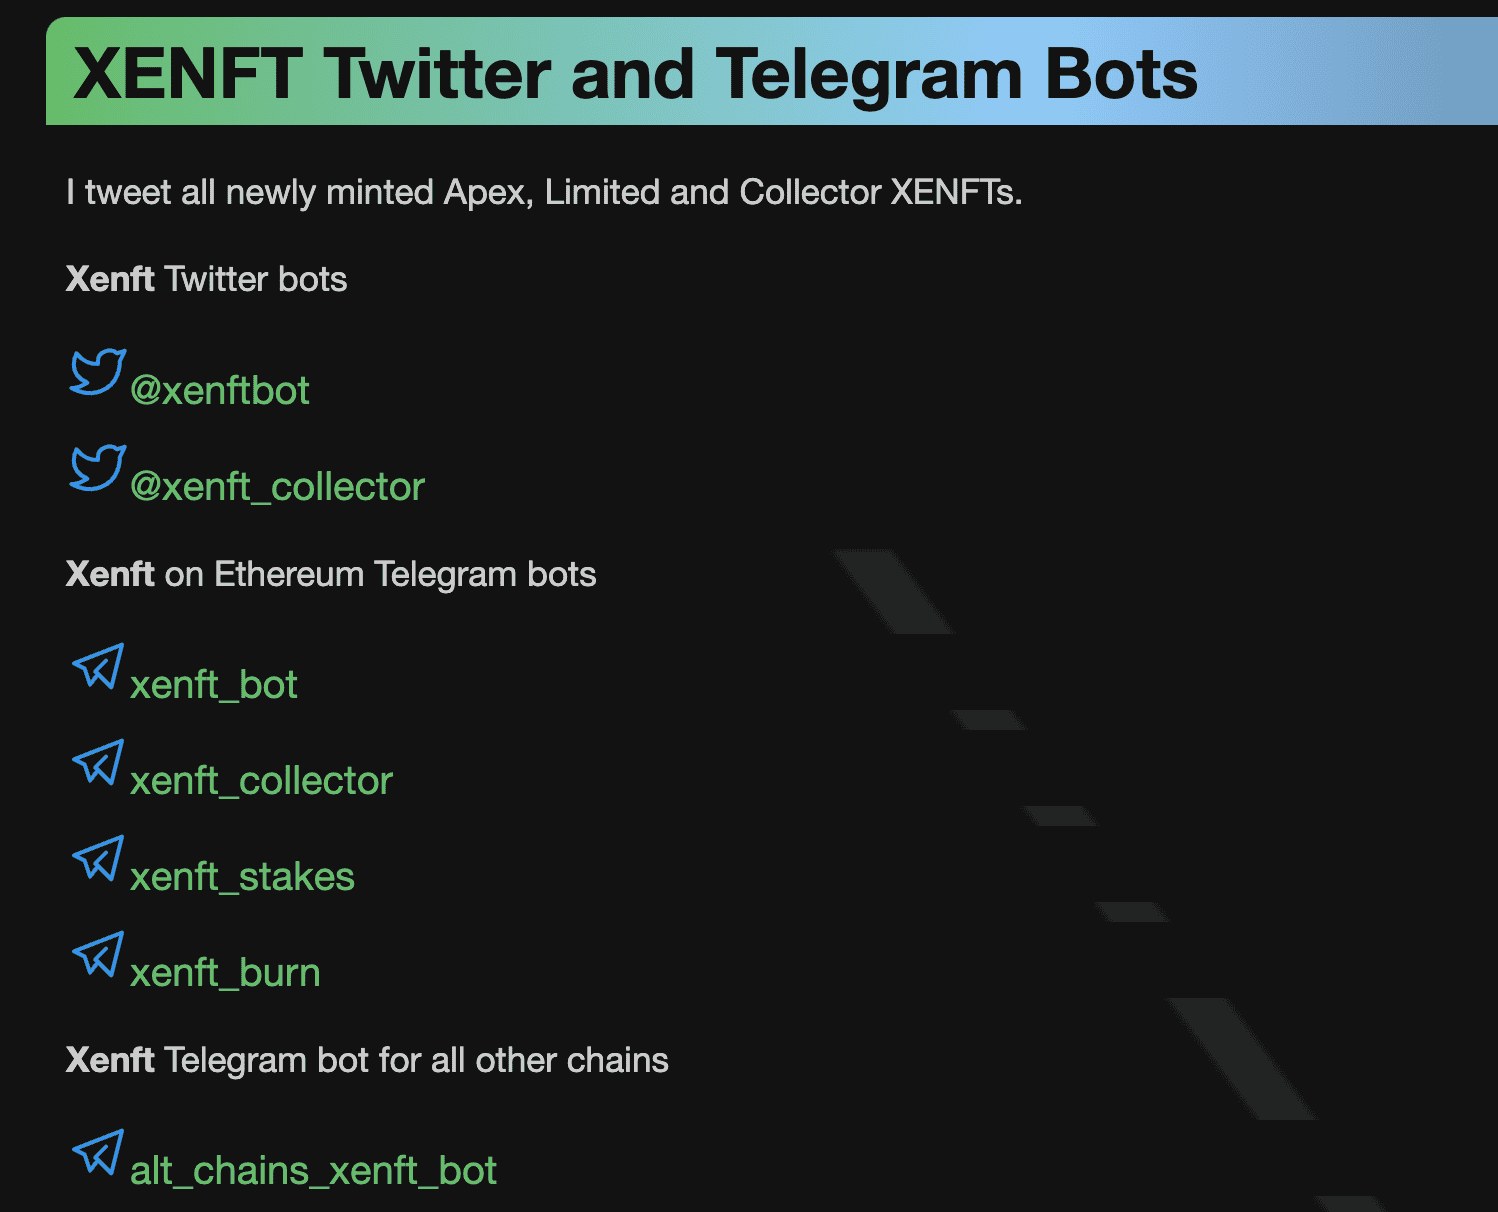This screenshot has width=1498, height=1212.
Task: Click the Telegram plane icon beside xenft_stakes
Action: coord(98,858)
